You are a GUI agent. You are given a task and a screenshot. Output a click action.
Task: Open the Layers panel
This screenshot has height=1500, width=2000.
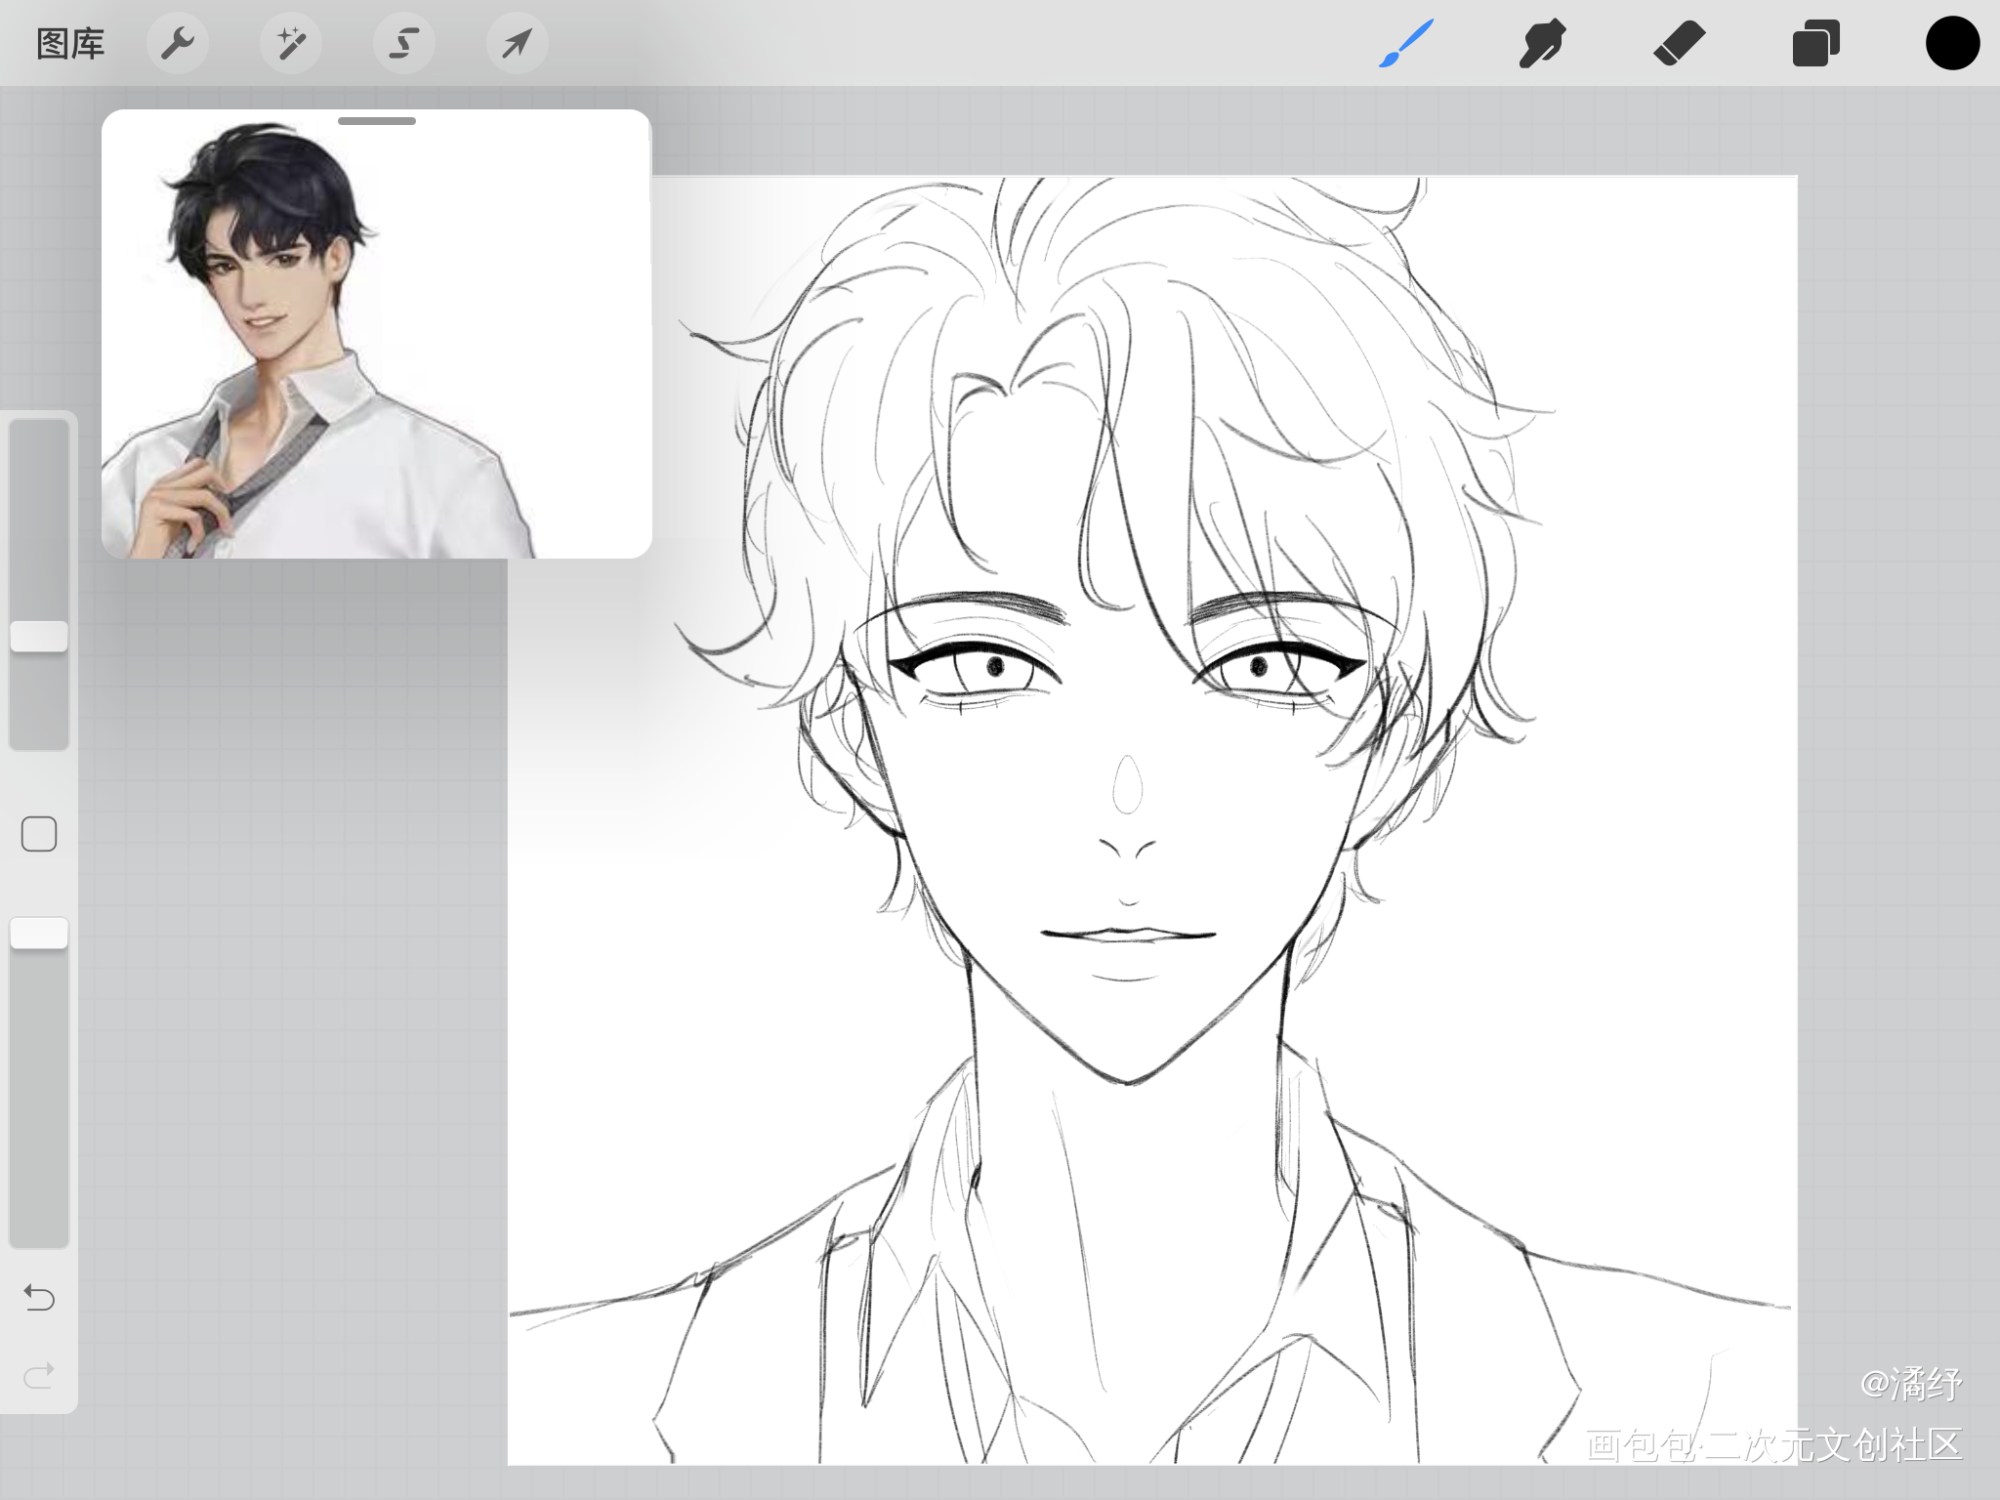click(x=1815, y=44)
